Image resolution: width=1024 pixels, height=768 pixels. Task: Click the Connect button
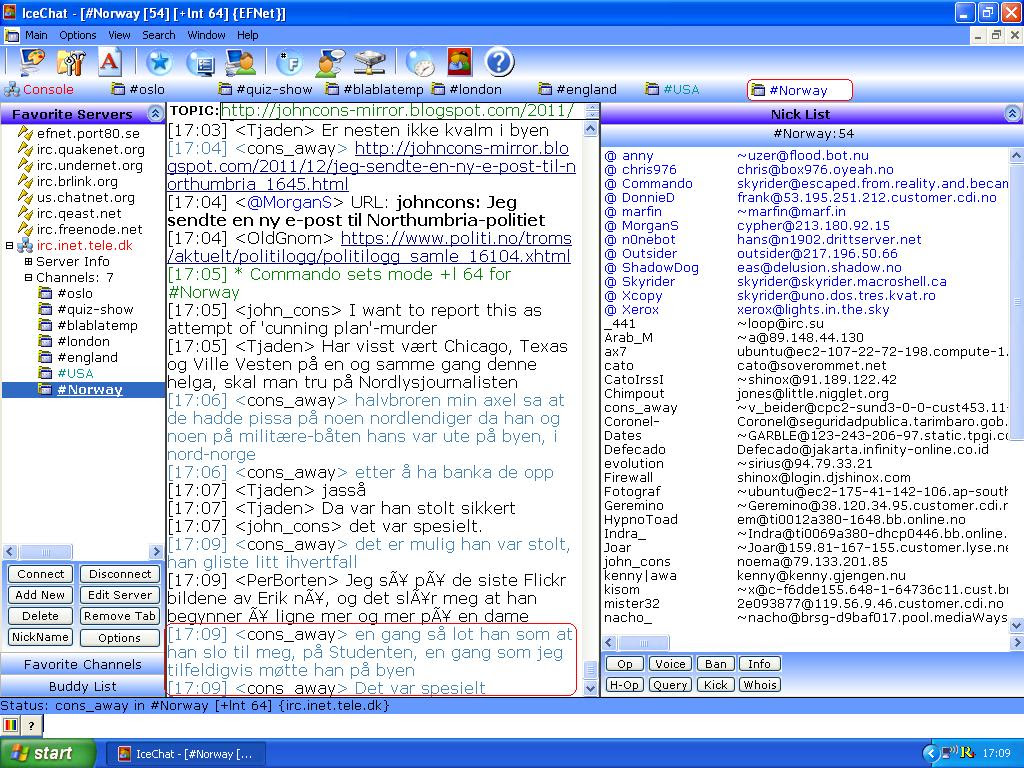(40, 574)
